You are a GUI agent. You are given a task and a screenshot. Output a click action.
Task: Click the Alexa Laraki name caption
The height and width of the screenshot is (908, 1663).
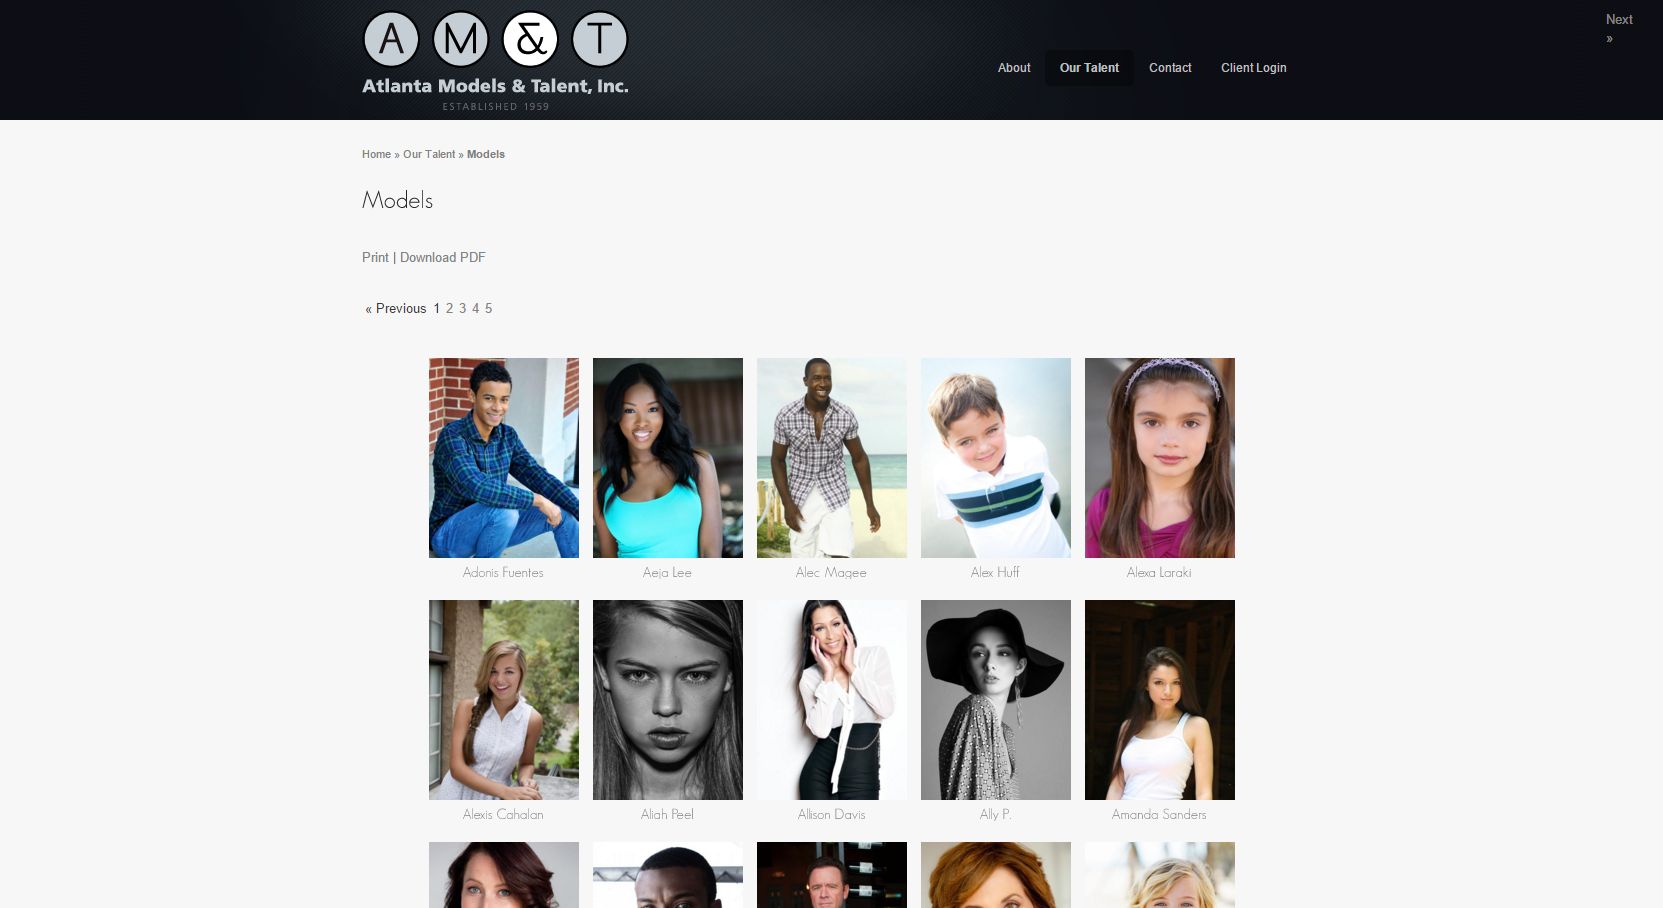[1159, 572]
